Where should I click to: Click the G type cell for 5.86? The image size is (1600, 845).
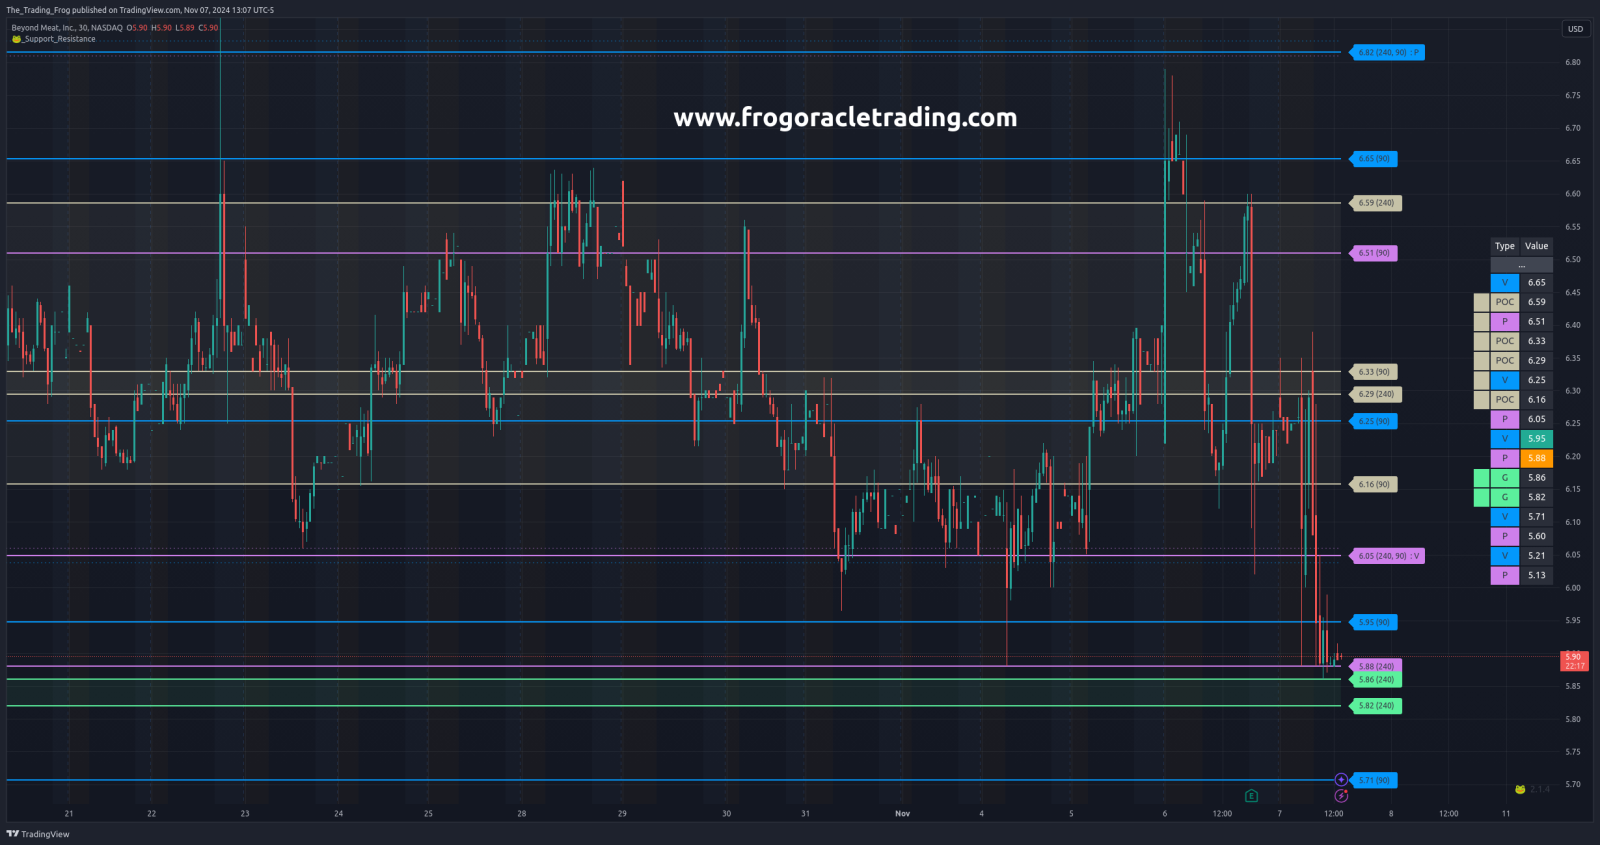[x=1505, y=477]
